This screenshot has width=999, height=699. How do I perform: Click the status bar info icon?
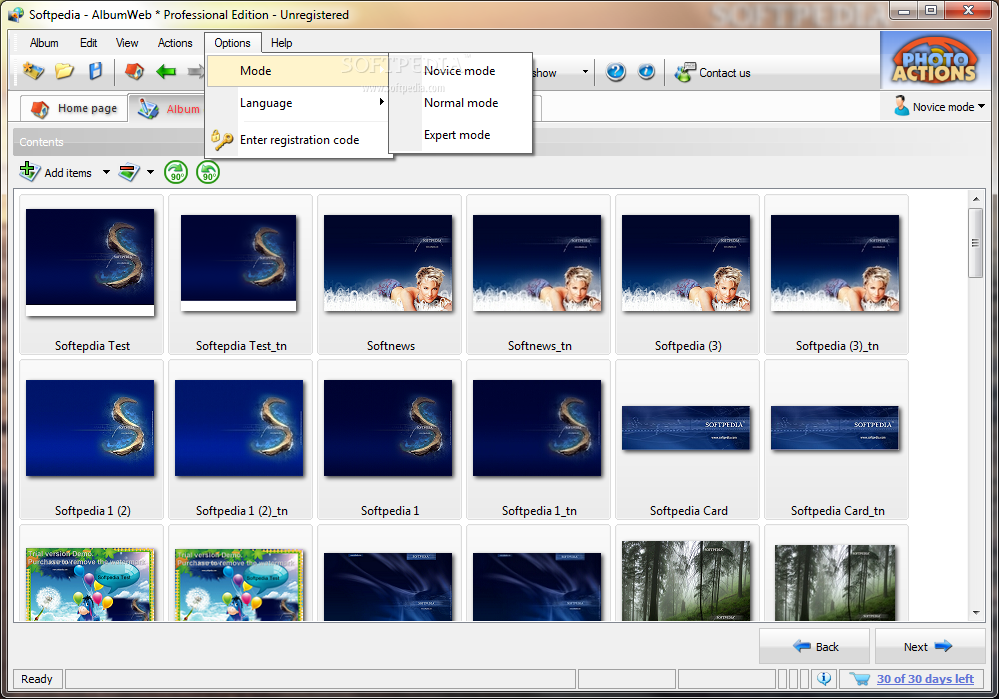(x=824, y=679)
